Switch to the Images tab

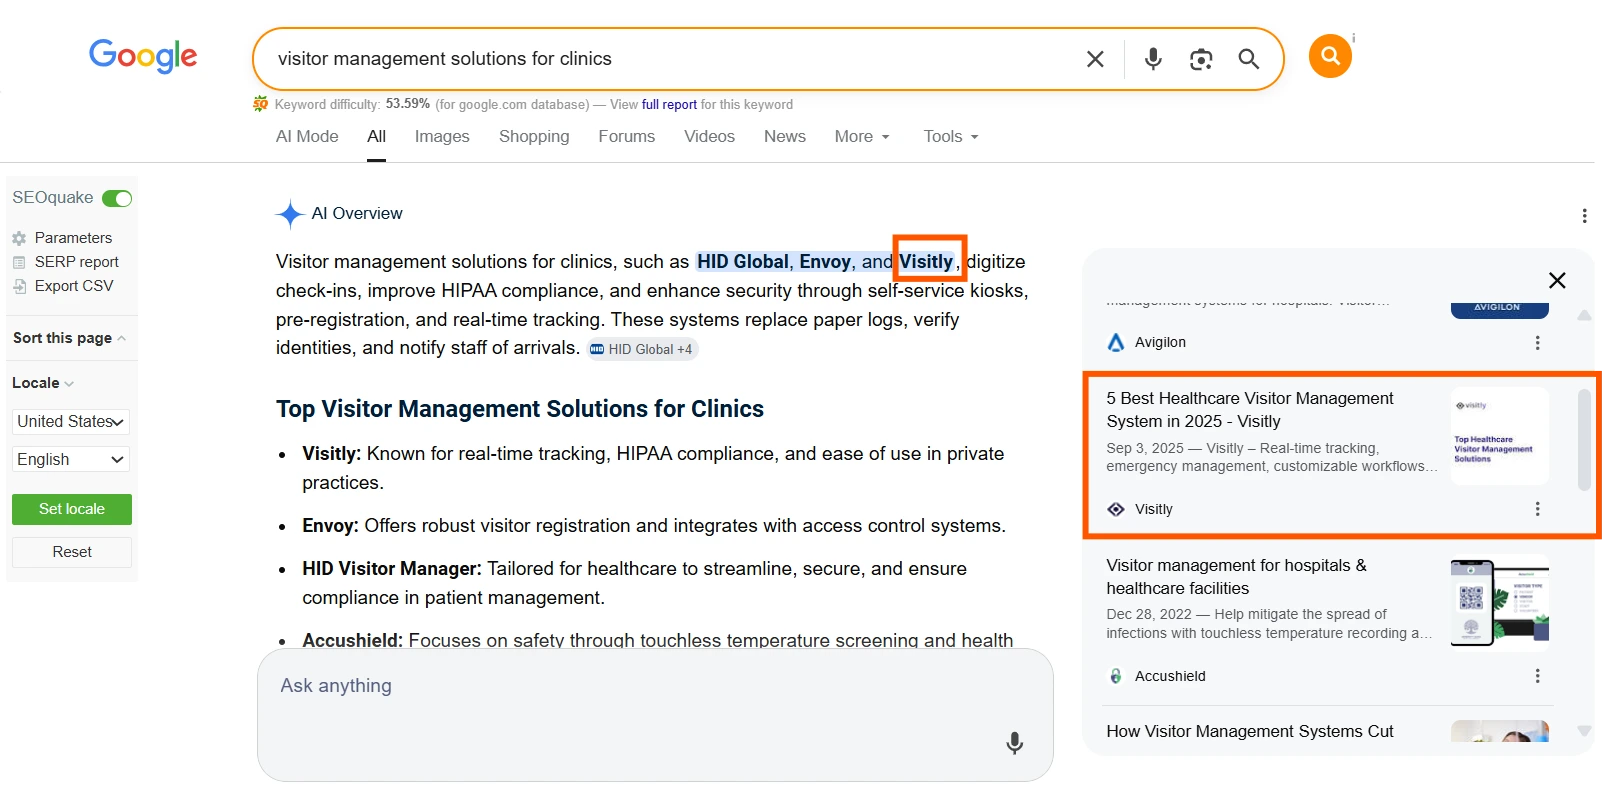[x=442, y=137]
